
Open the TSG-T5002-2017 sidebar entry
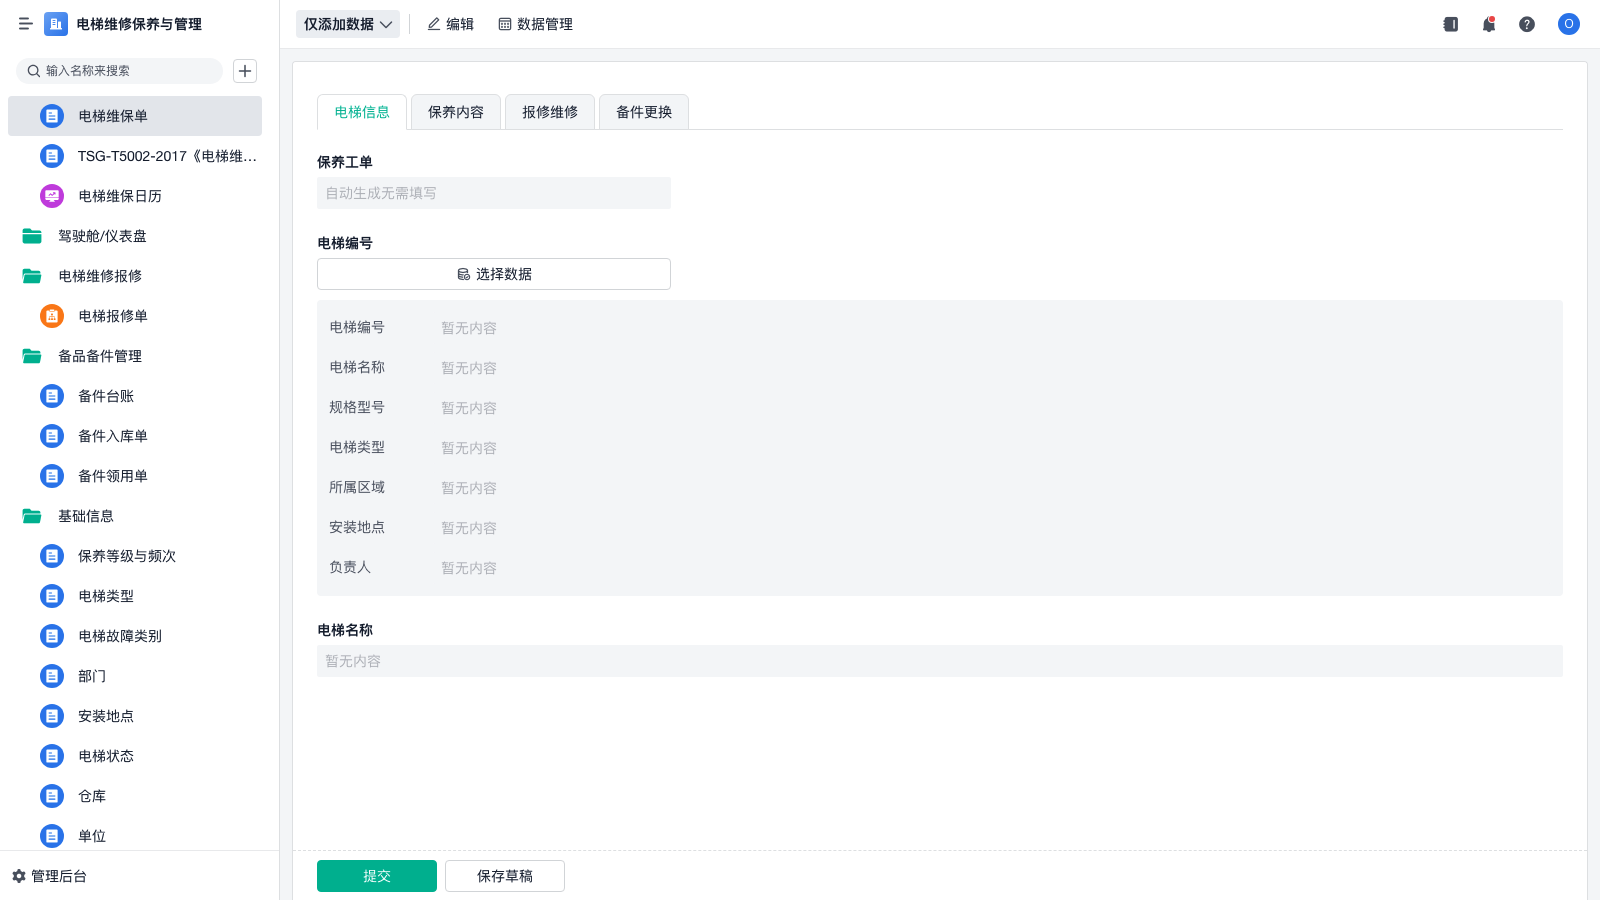point(135,156)
